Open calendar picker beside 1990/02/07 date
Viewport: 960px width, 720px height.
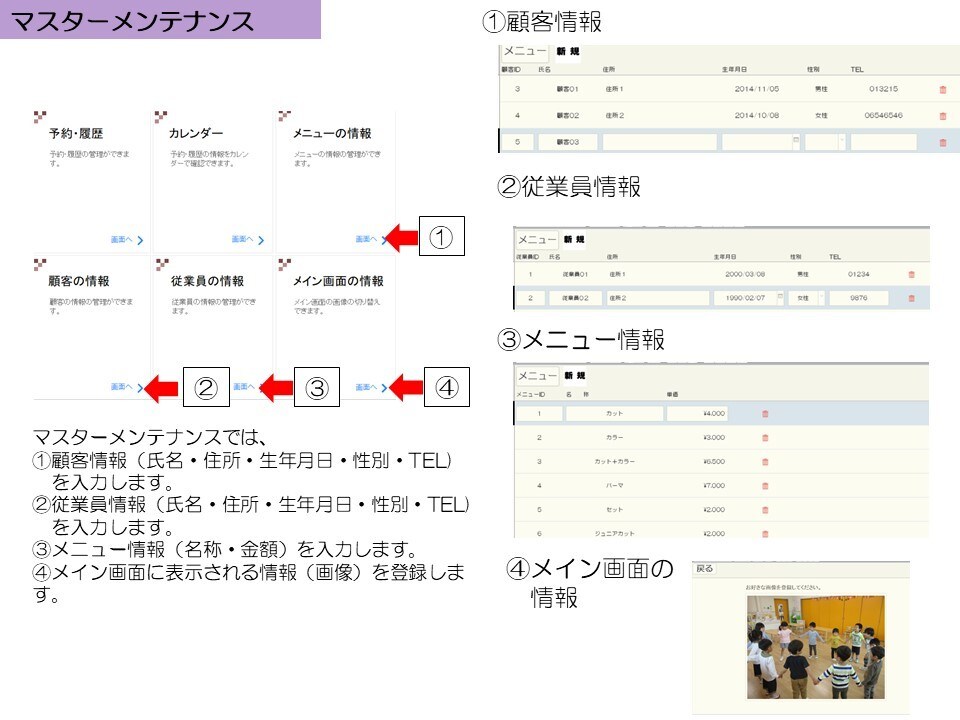click(x=780, y=297)
